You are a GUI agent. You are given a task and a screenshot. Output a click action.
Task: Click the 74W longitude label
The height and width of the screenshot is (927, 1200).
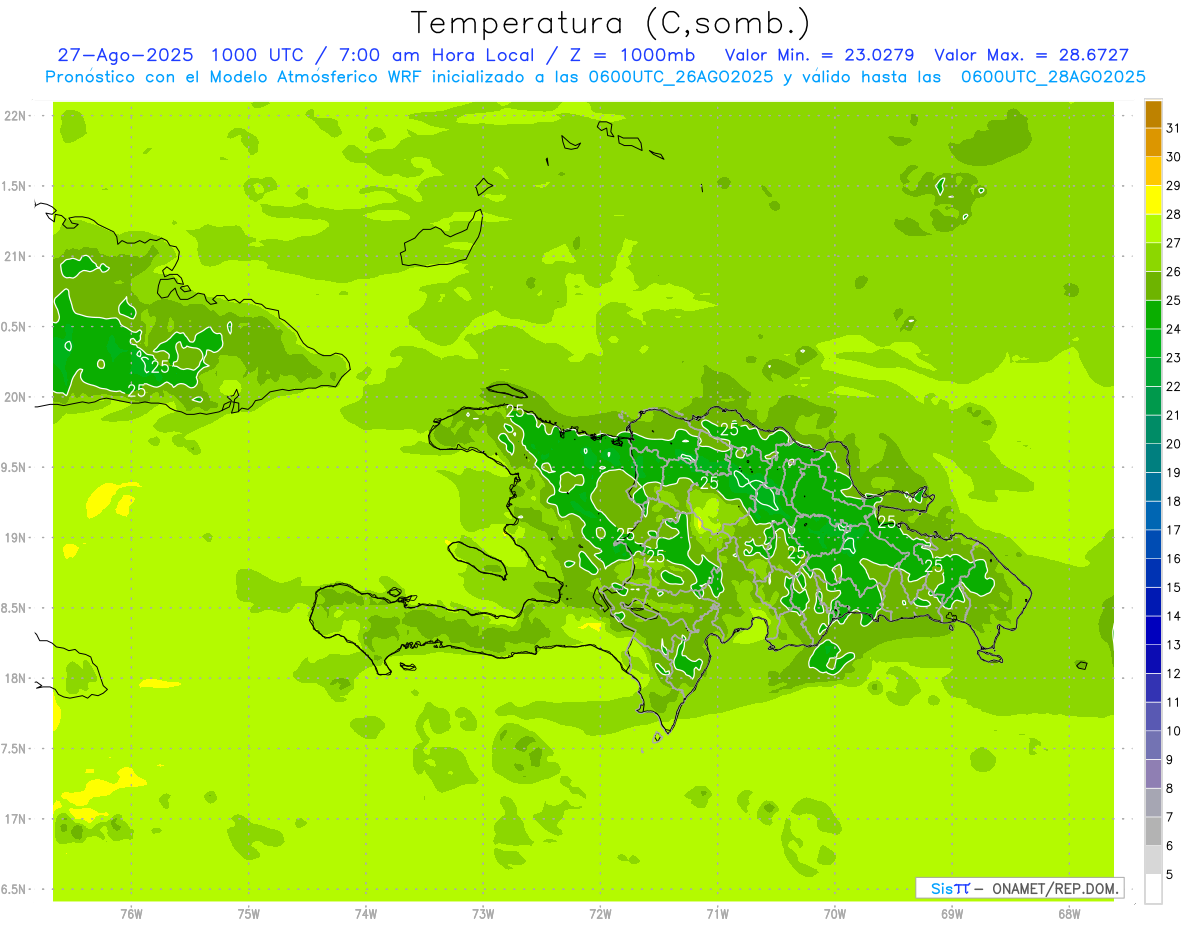point(366,914)
